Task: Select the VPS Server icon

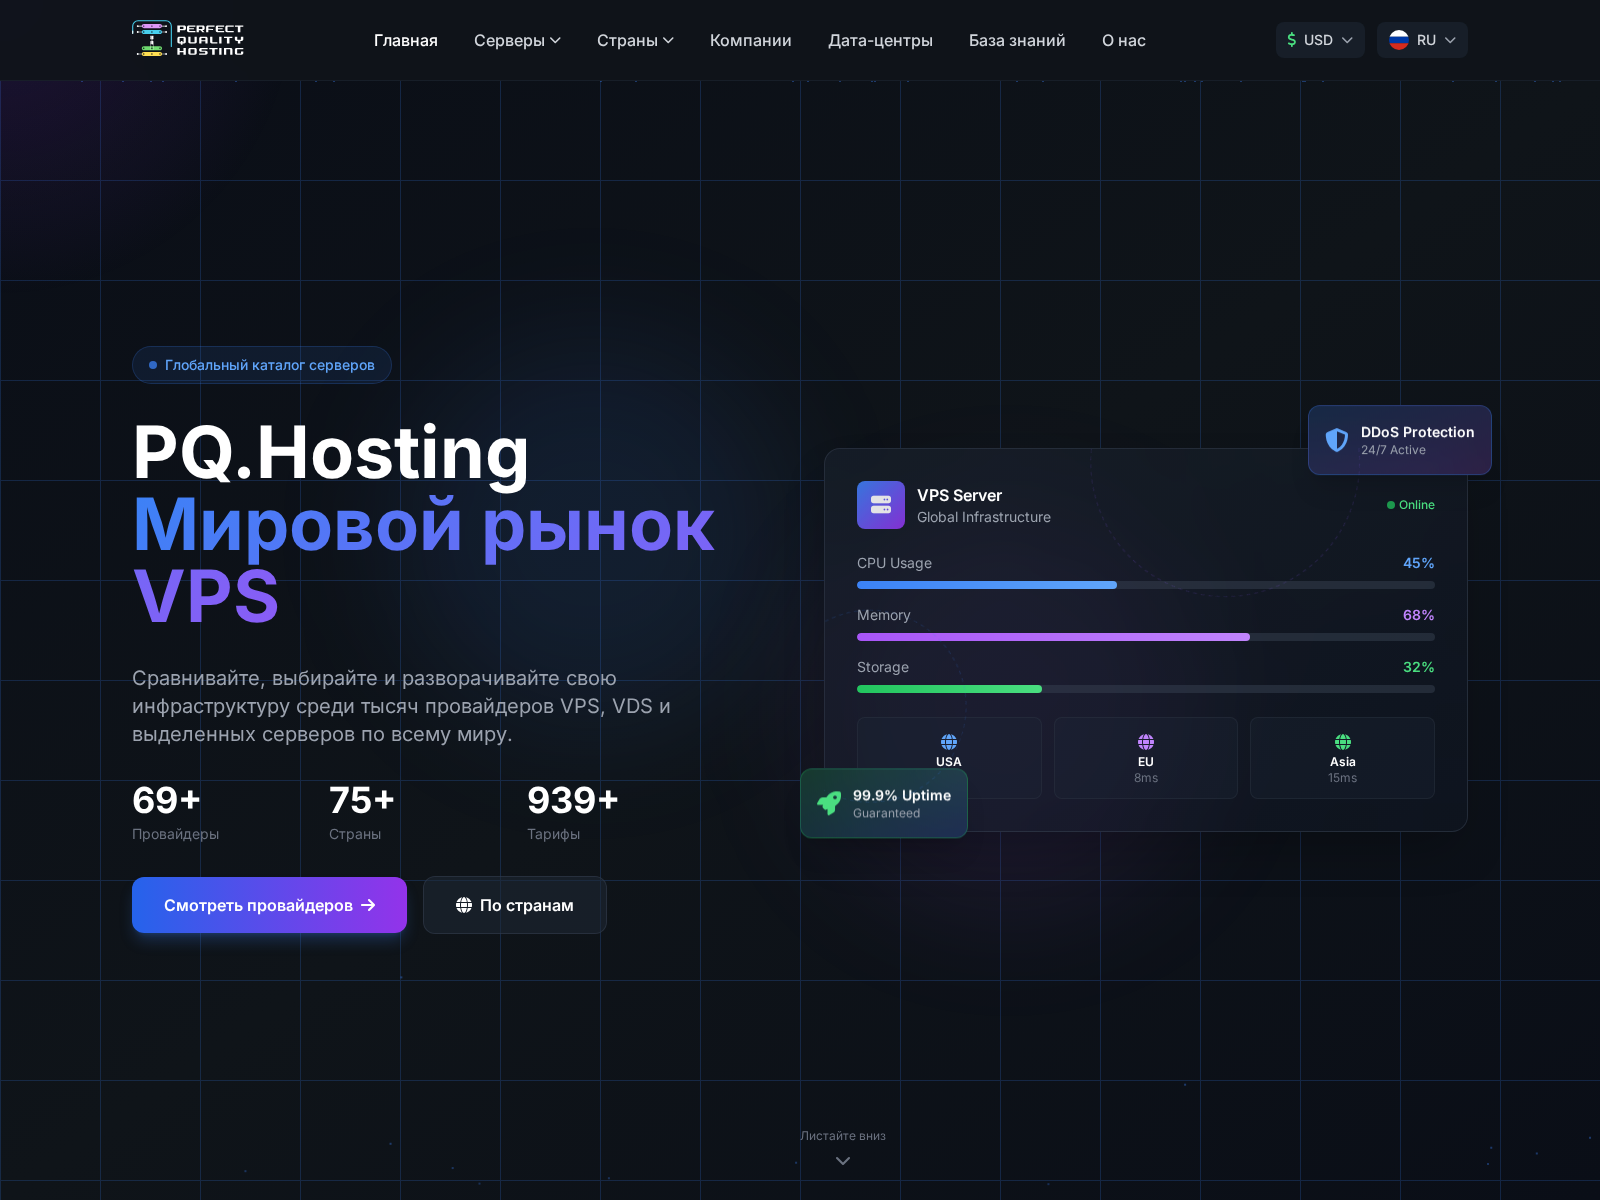Action: point(881,505)
